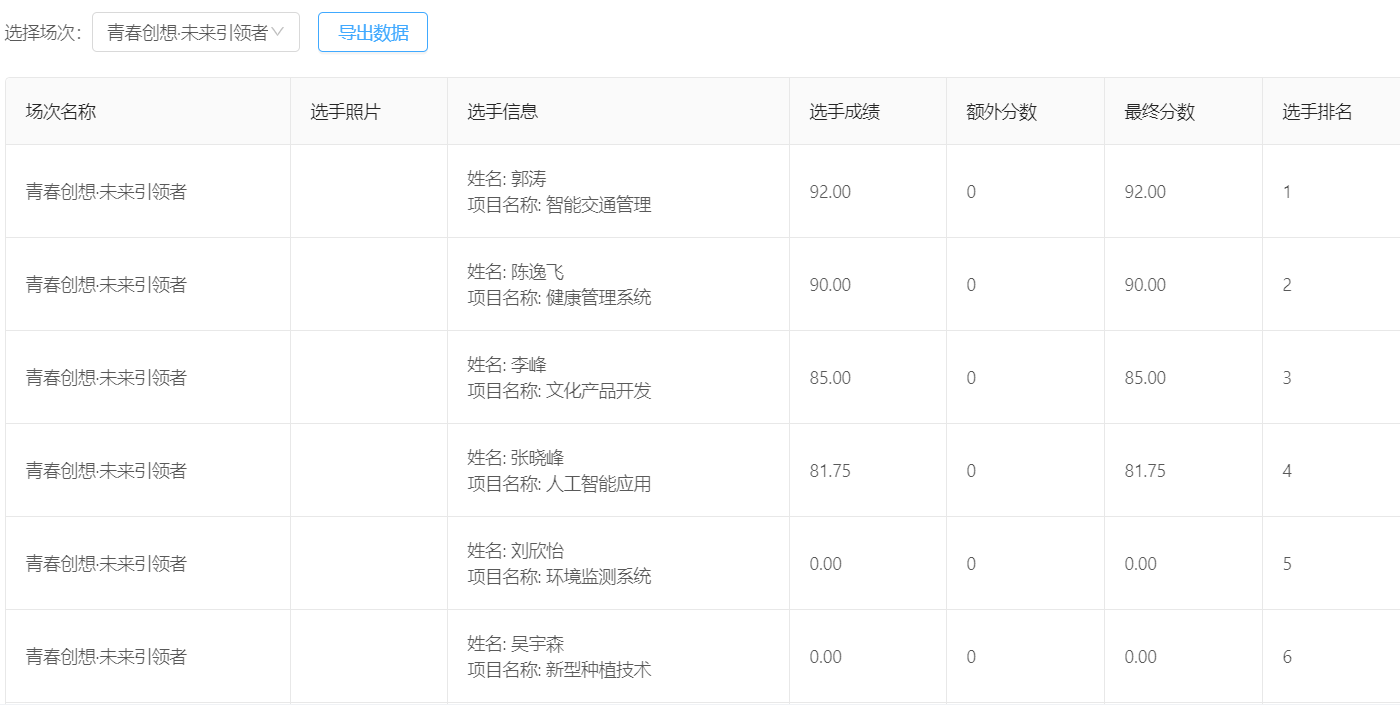This screenshot has width=1400, height=705.
Task: Click 选手成绩 value 81.75 for 张晓峰
Action: click(830, 471)
